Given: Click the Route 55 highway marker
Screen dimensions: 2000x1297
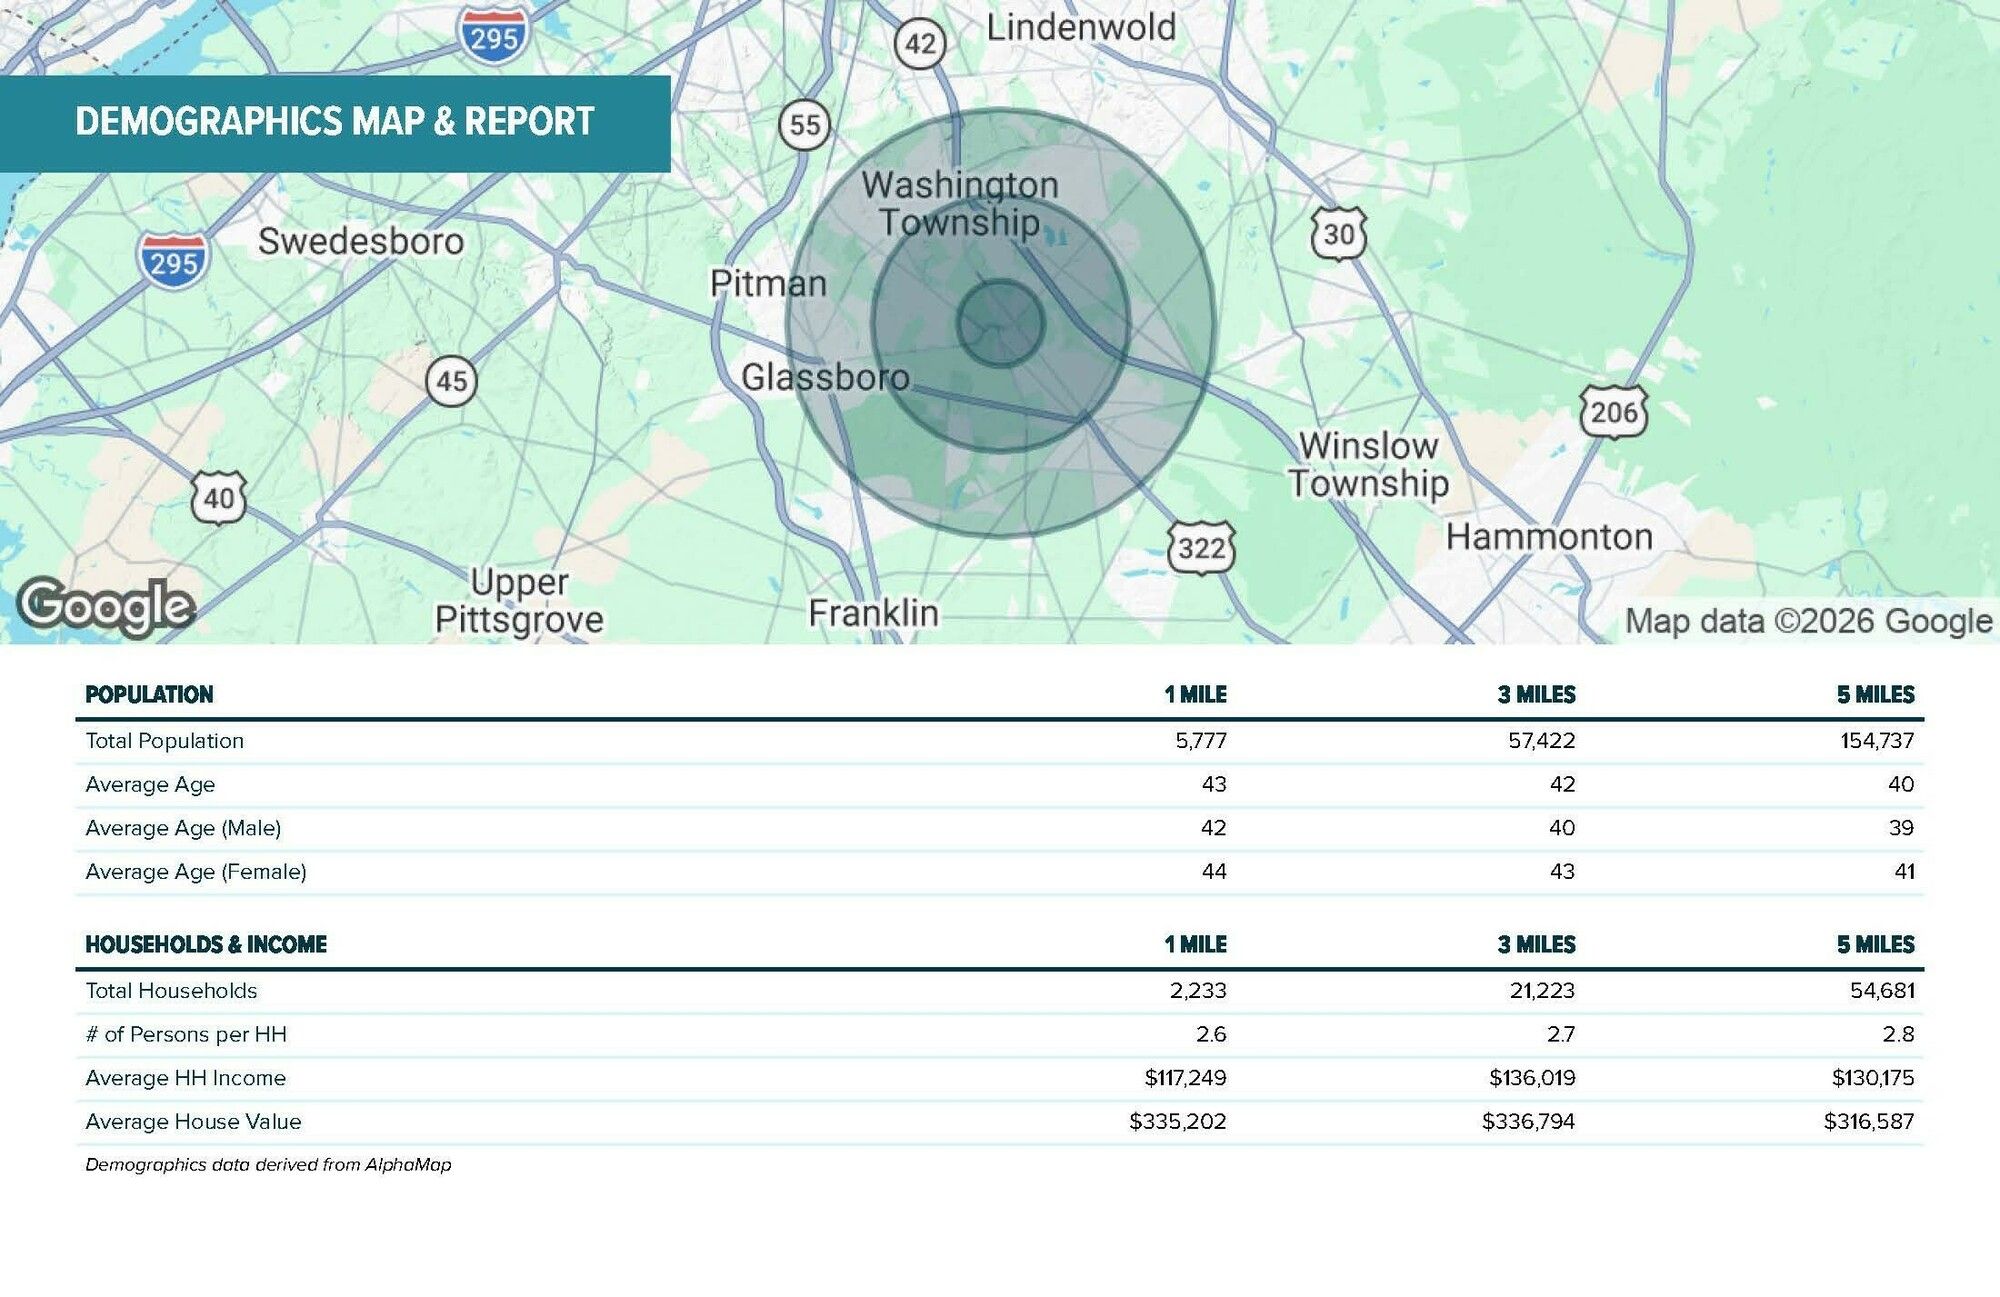Looking at the screenshot, I should pos(804,125).
